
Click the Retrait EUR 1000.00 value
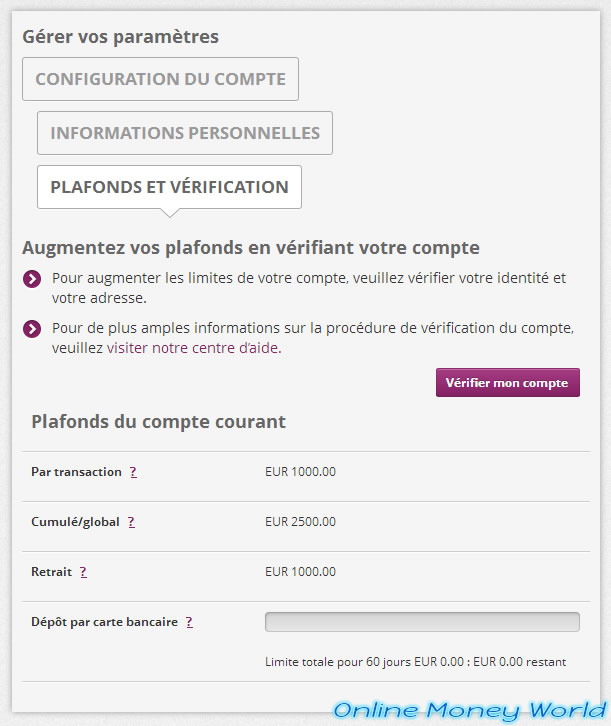click(300, 572)
